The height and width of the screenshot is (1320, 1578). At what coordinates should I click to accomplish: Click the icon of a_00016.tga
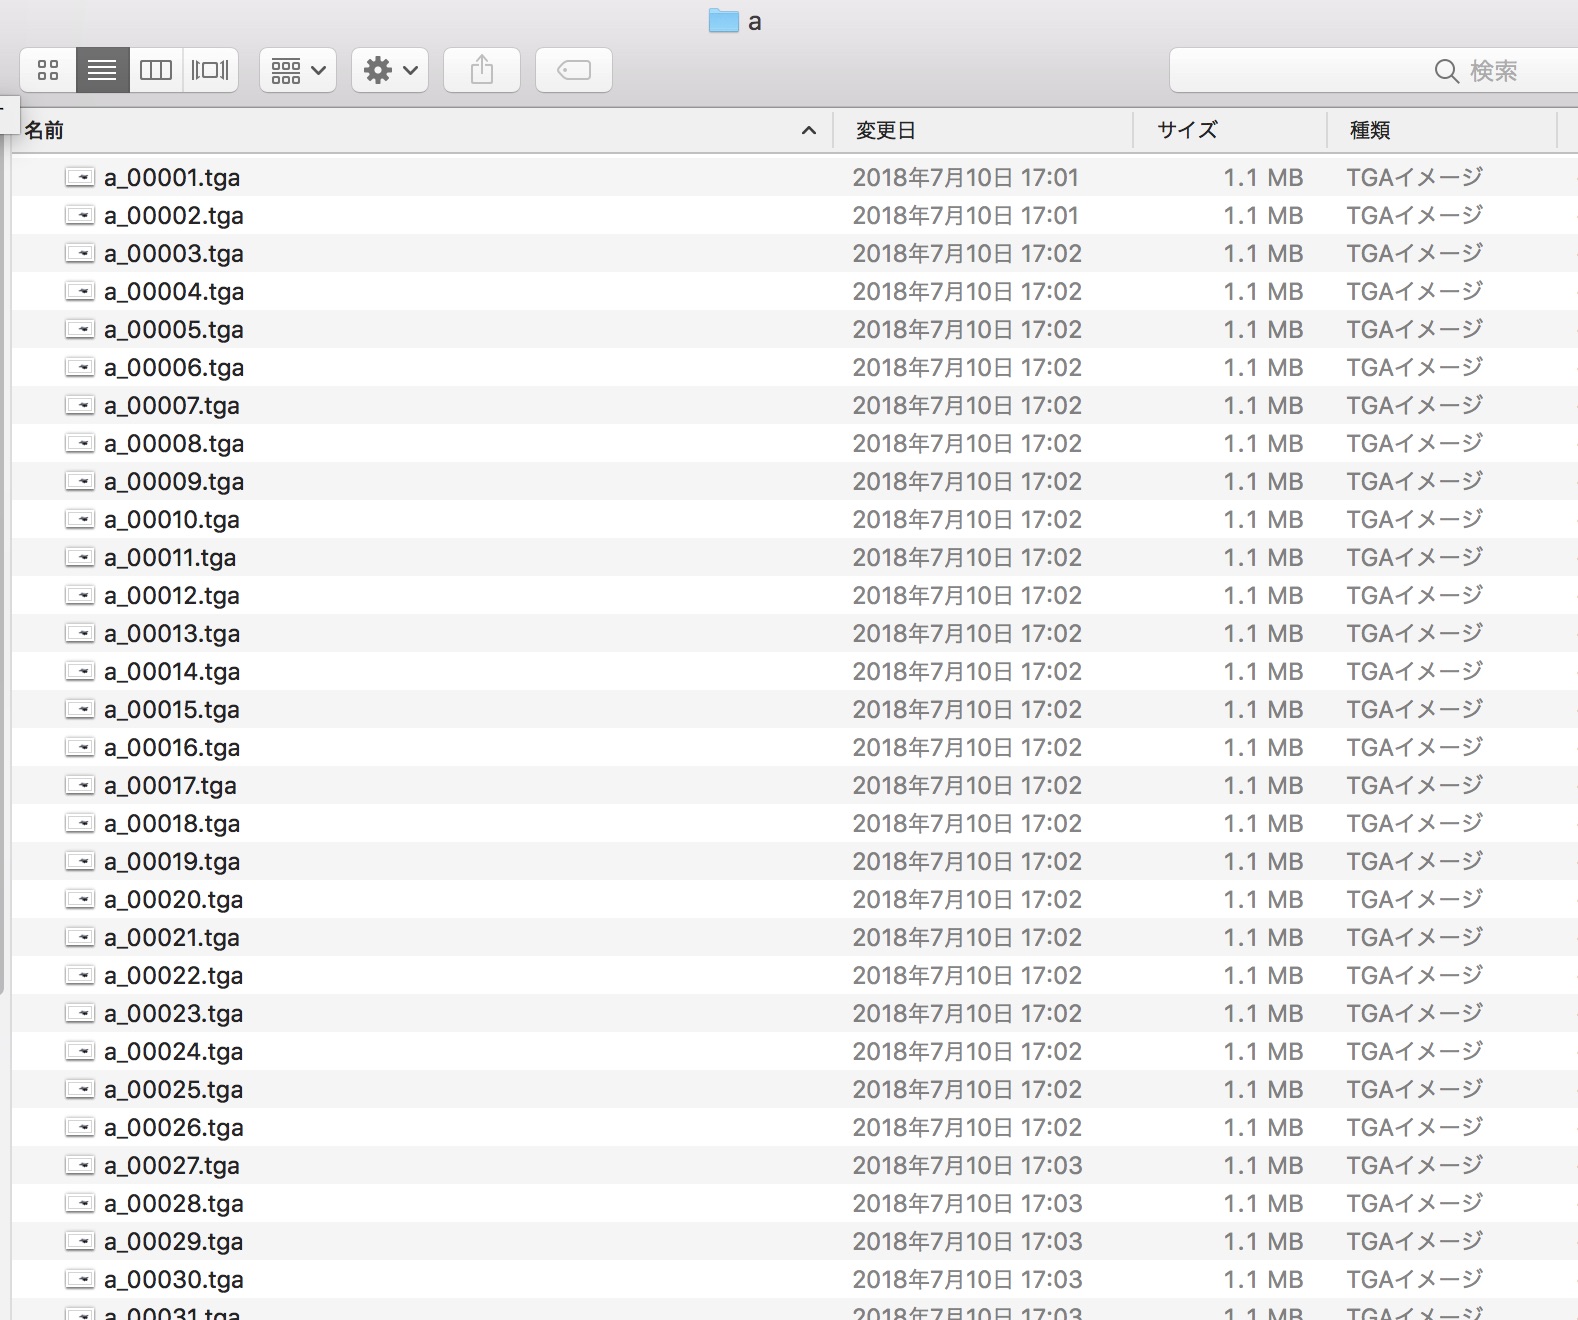(80, 747)
